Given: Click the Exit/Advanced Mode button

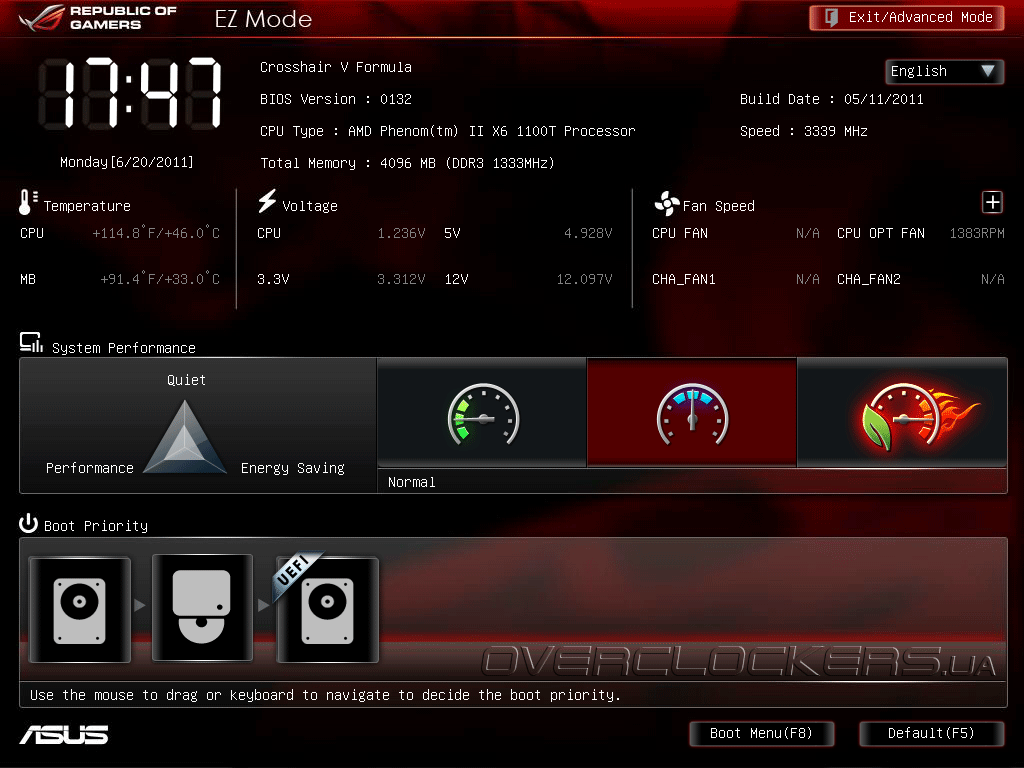Looking at the screenshot, I should (906, 18).
